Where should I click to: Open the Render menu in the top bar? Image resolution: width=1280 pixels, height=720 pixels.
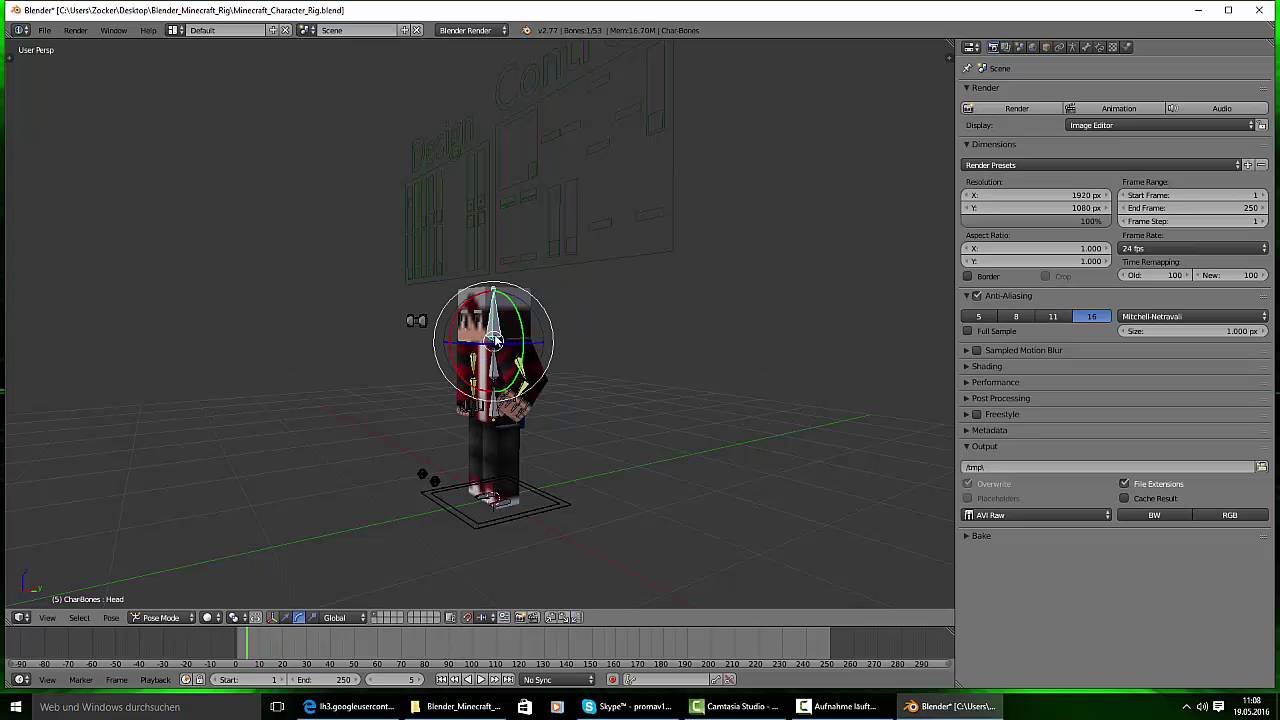tap(76, 30)
